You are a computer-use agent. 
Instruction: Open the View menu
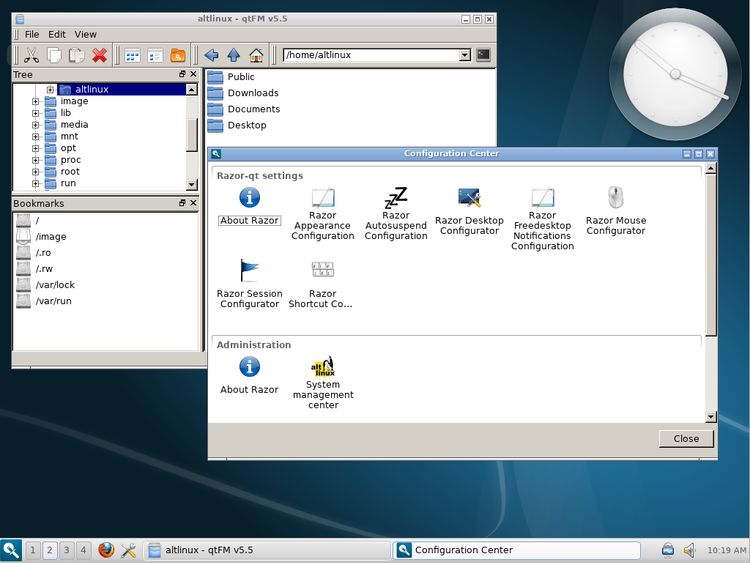[x=86, y=34]
